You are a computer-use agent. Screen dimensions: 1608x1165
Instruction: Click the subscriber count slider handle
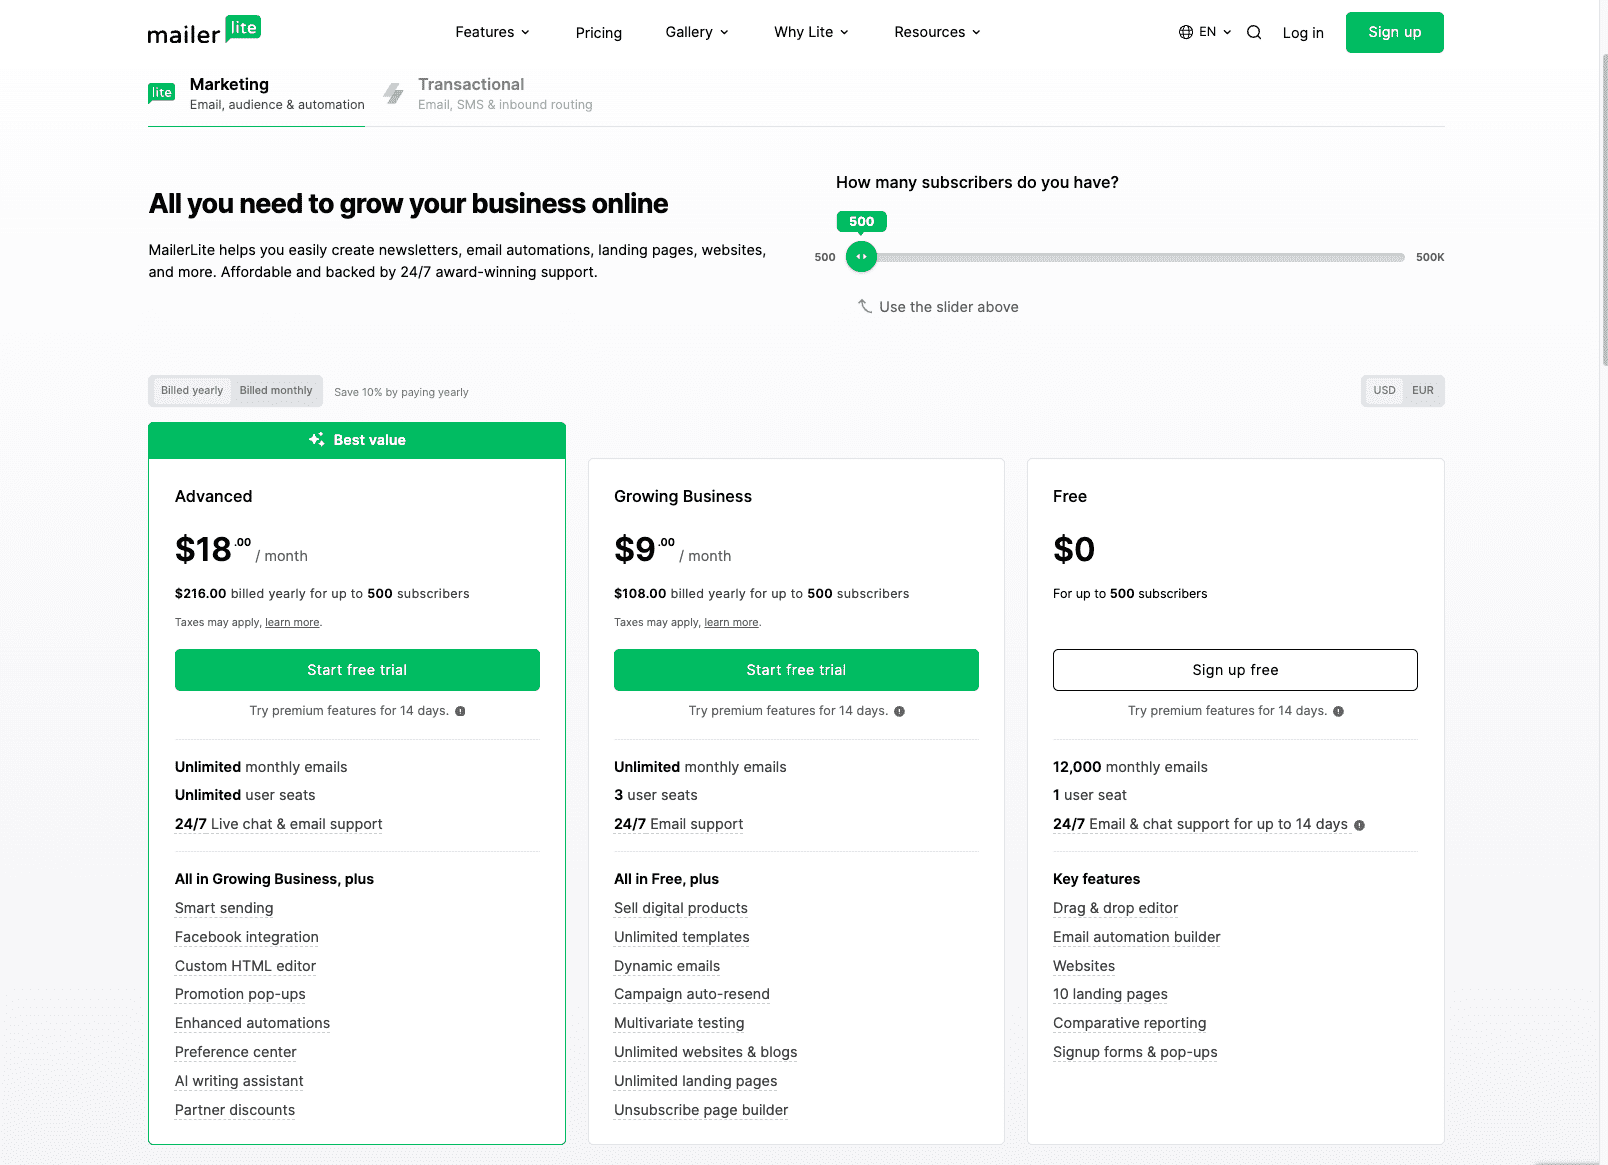[x=861, y=257]
